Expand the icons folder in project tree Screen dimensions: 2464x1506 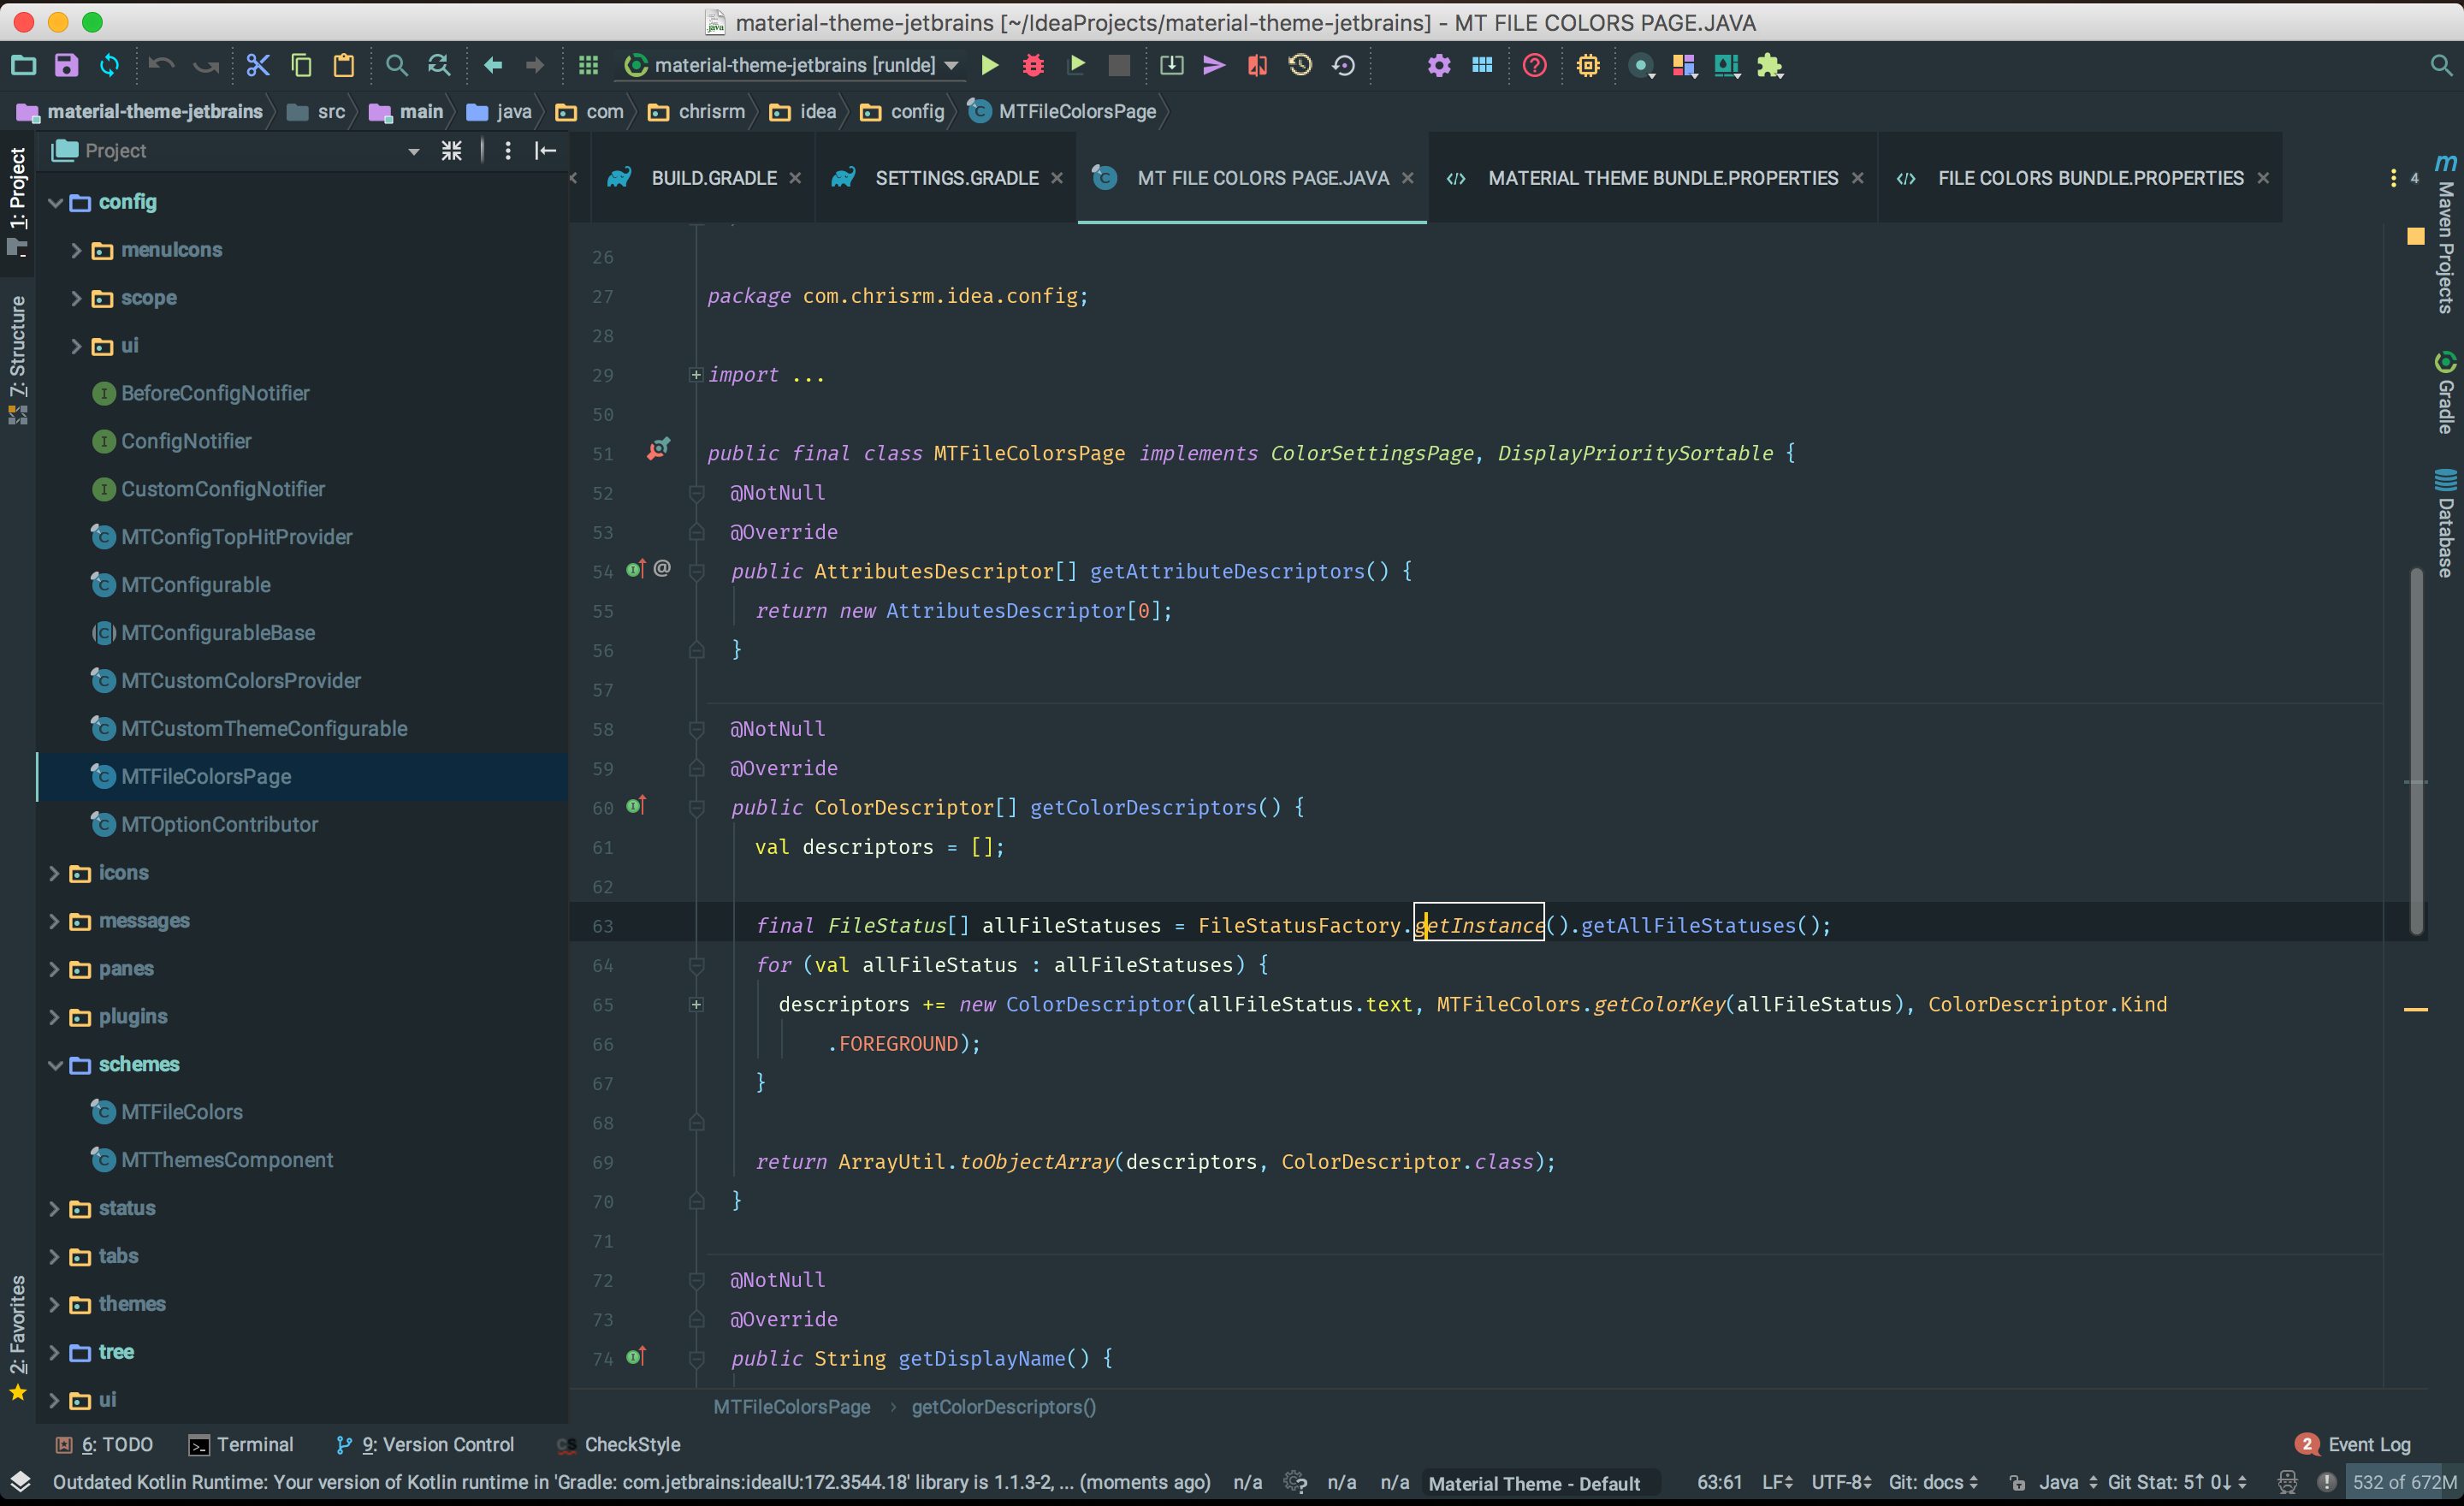click(x=55, y=871)
